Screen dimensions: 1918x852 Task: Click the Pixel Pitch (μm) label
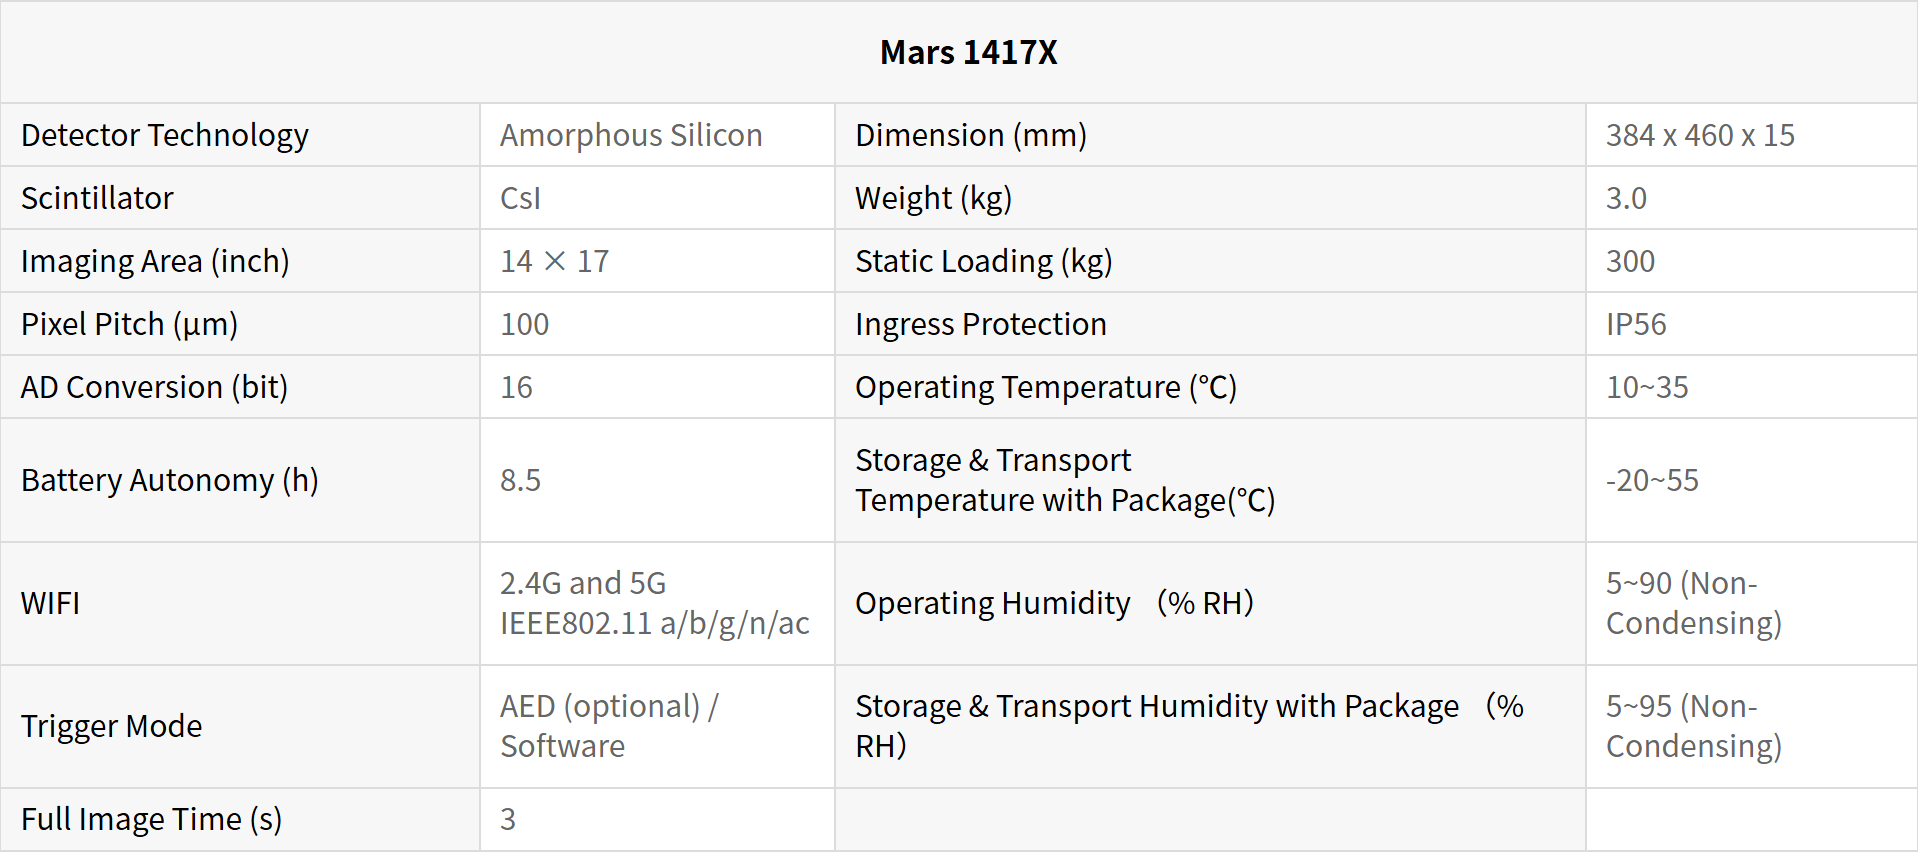pos(129,324)
